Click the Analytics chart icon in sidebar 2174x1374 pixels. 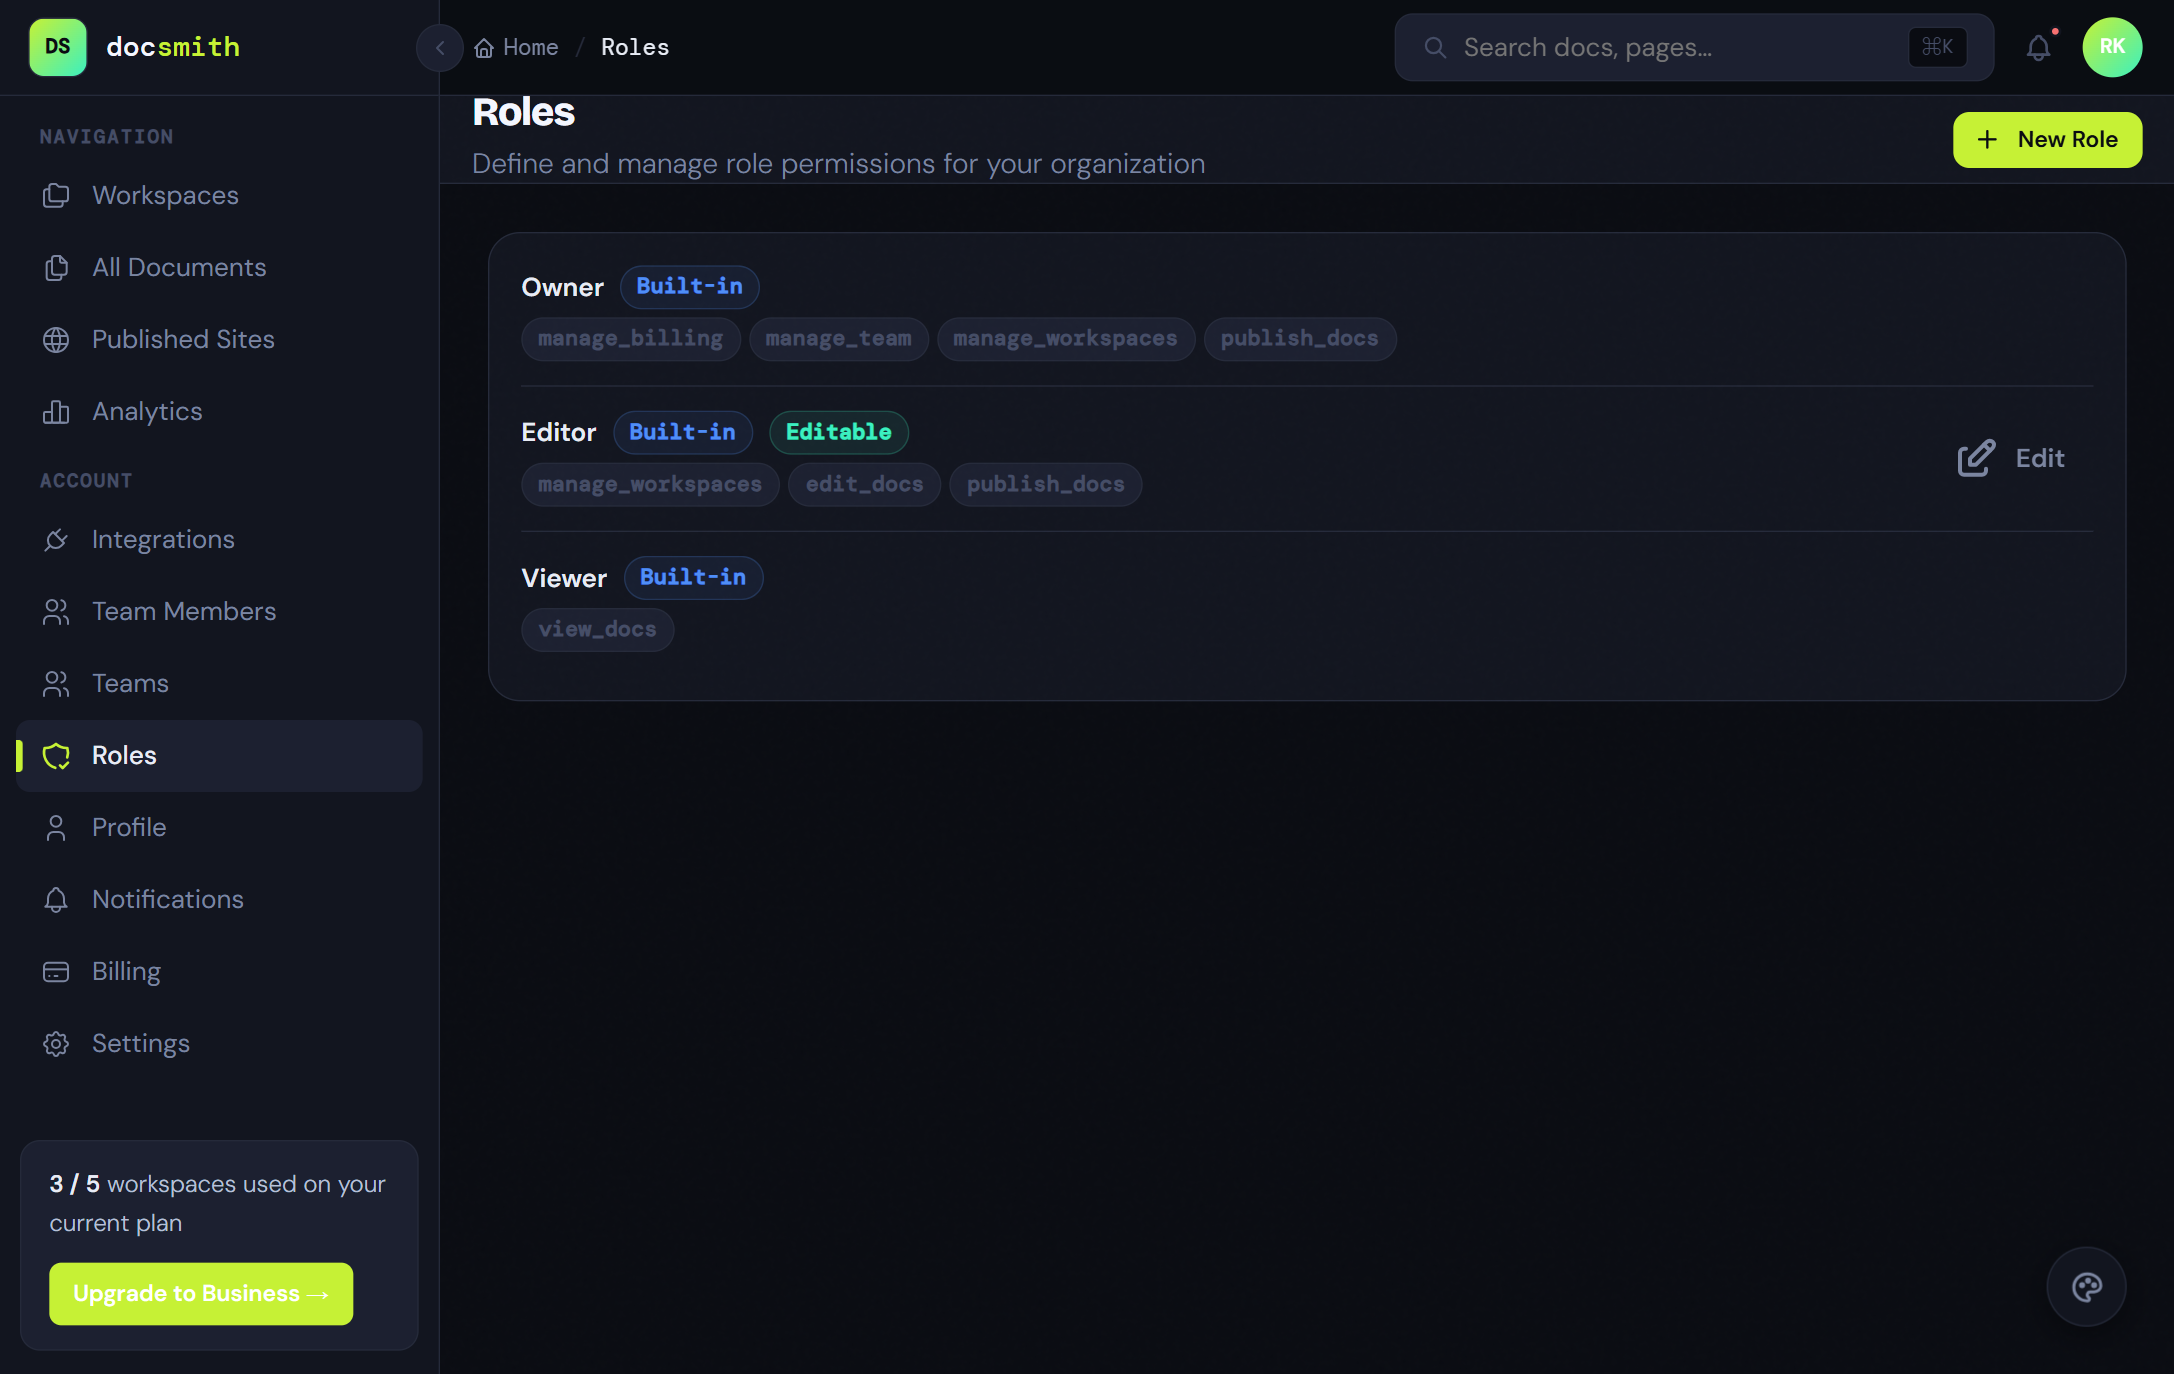(56, 412)
